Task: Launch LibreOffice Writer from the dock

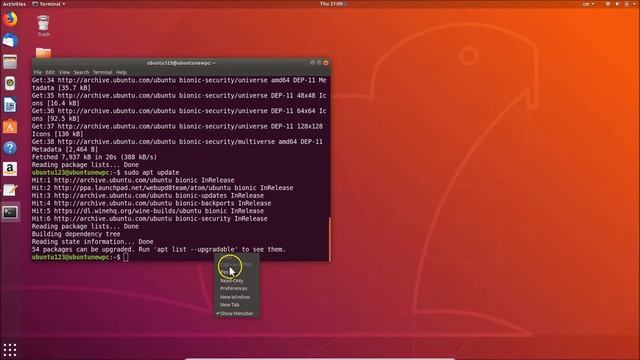Action: coord(10,105)
